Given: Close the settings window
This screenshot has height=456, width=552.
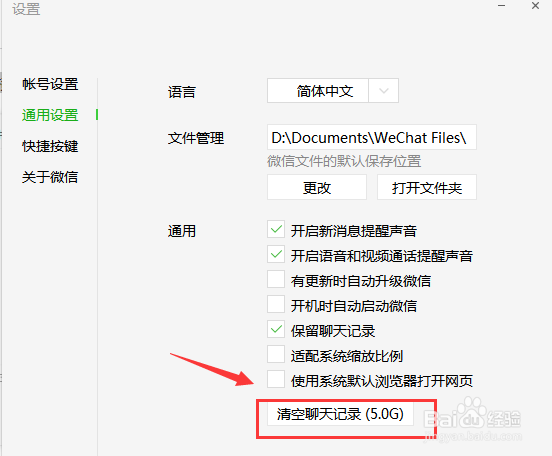Looking at the screenshot, I should 535,6.
